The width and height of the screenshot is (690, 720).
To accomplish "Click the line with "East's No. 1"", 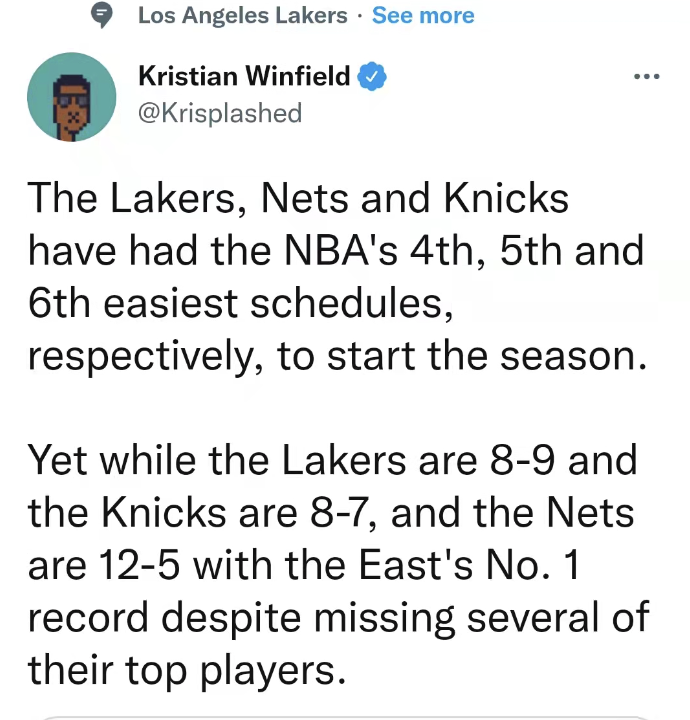I will (303, 565).
